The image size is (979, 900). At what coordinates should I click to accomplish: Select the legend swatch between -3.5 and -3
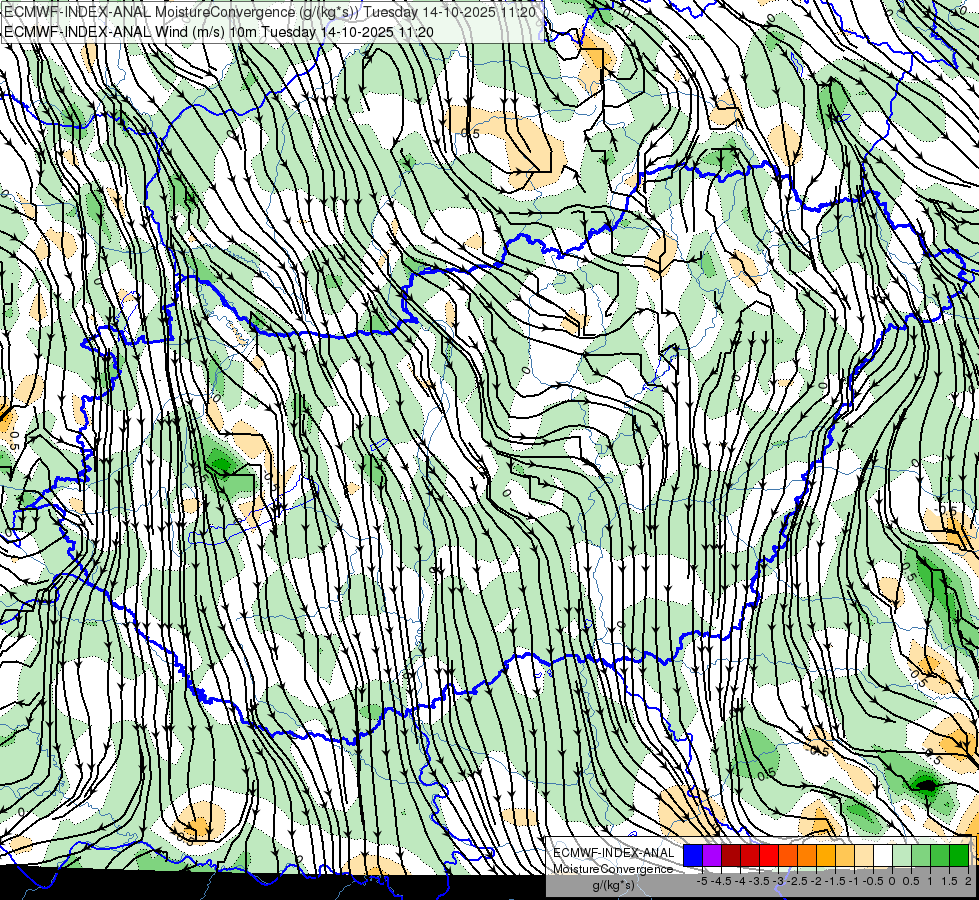point(769,855)
